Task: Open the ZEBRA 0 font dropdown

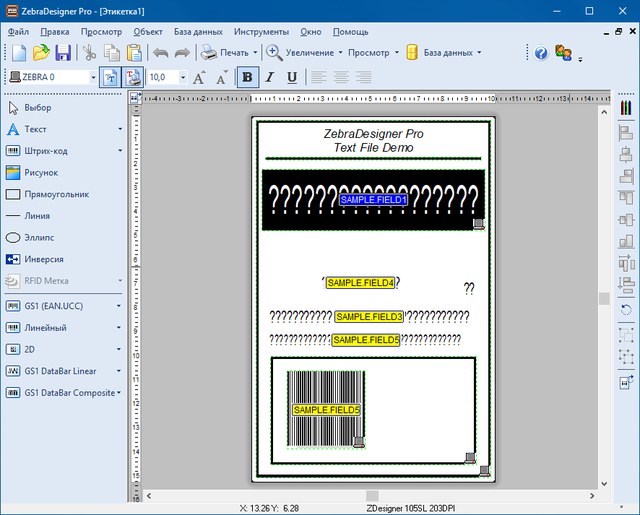Action: tap(93, 77)
